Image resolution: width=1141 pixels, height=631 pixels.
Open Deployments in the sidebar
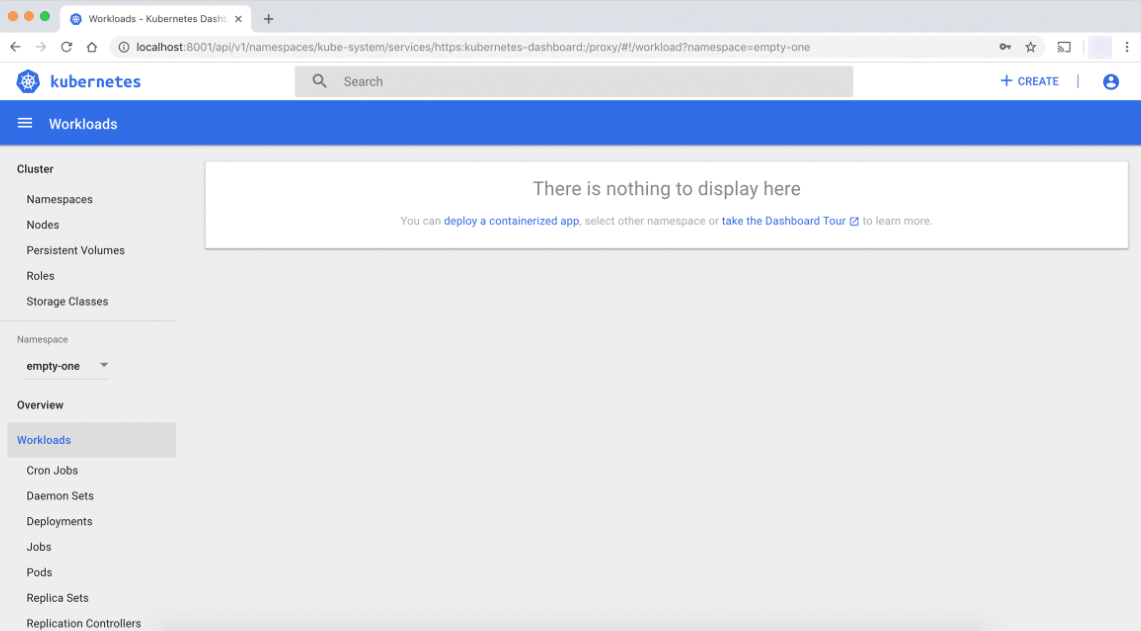click(60, 521)
